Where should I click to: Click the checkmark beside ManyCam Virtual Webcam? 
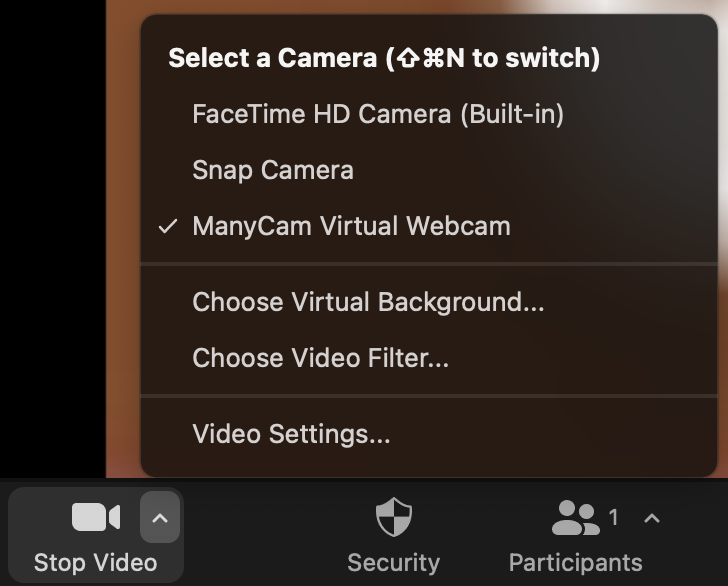point(168,226)
